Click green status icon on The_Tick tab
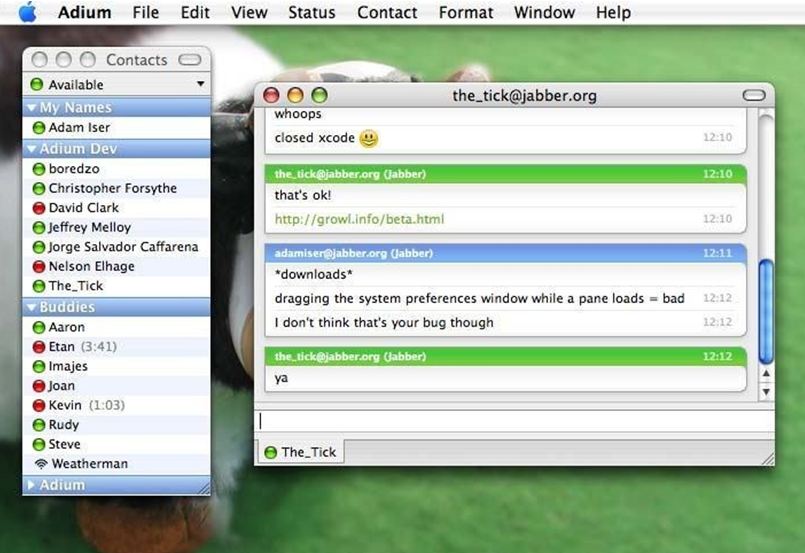This screenshot has width=805, height=553. tap(270, 452)
